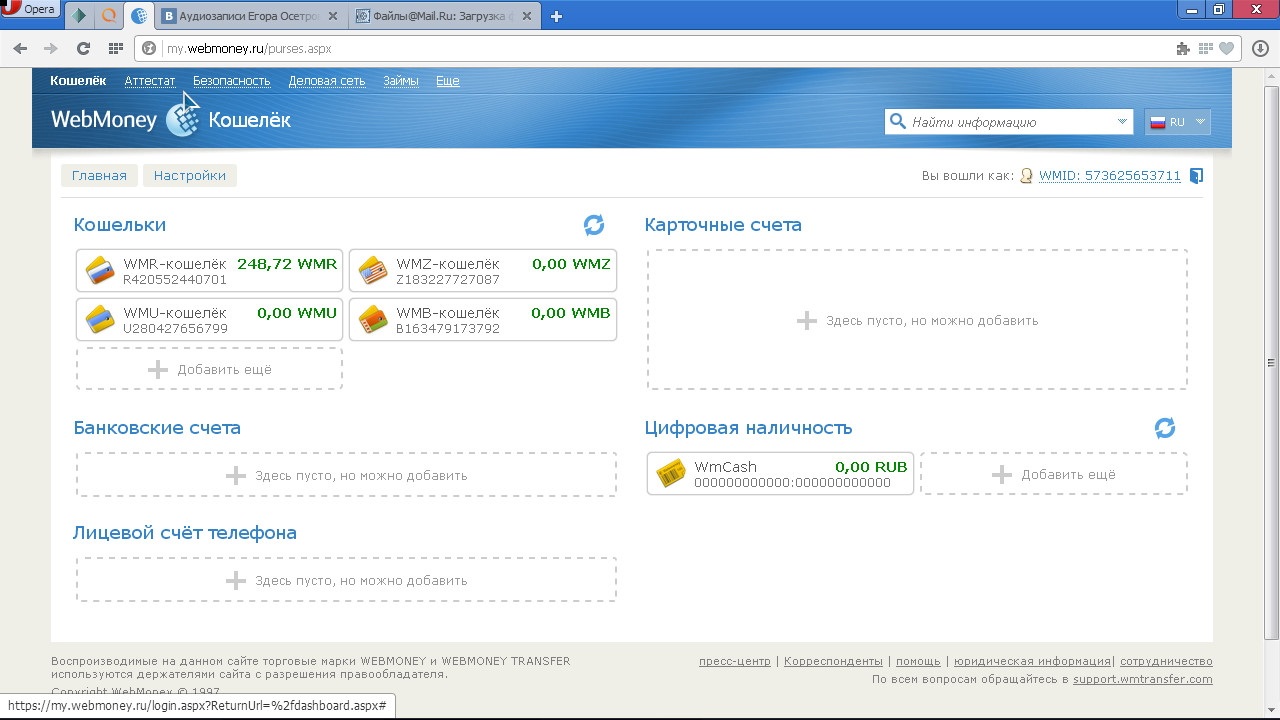This screenshot has width=1280, height=720.
Task: Add a bank account in Банковские счета
Action: (346, 475)
